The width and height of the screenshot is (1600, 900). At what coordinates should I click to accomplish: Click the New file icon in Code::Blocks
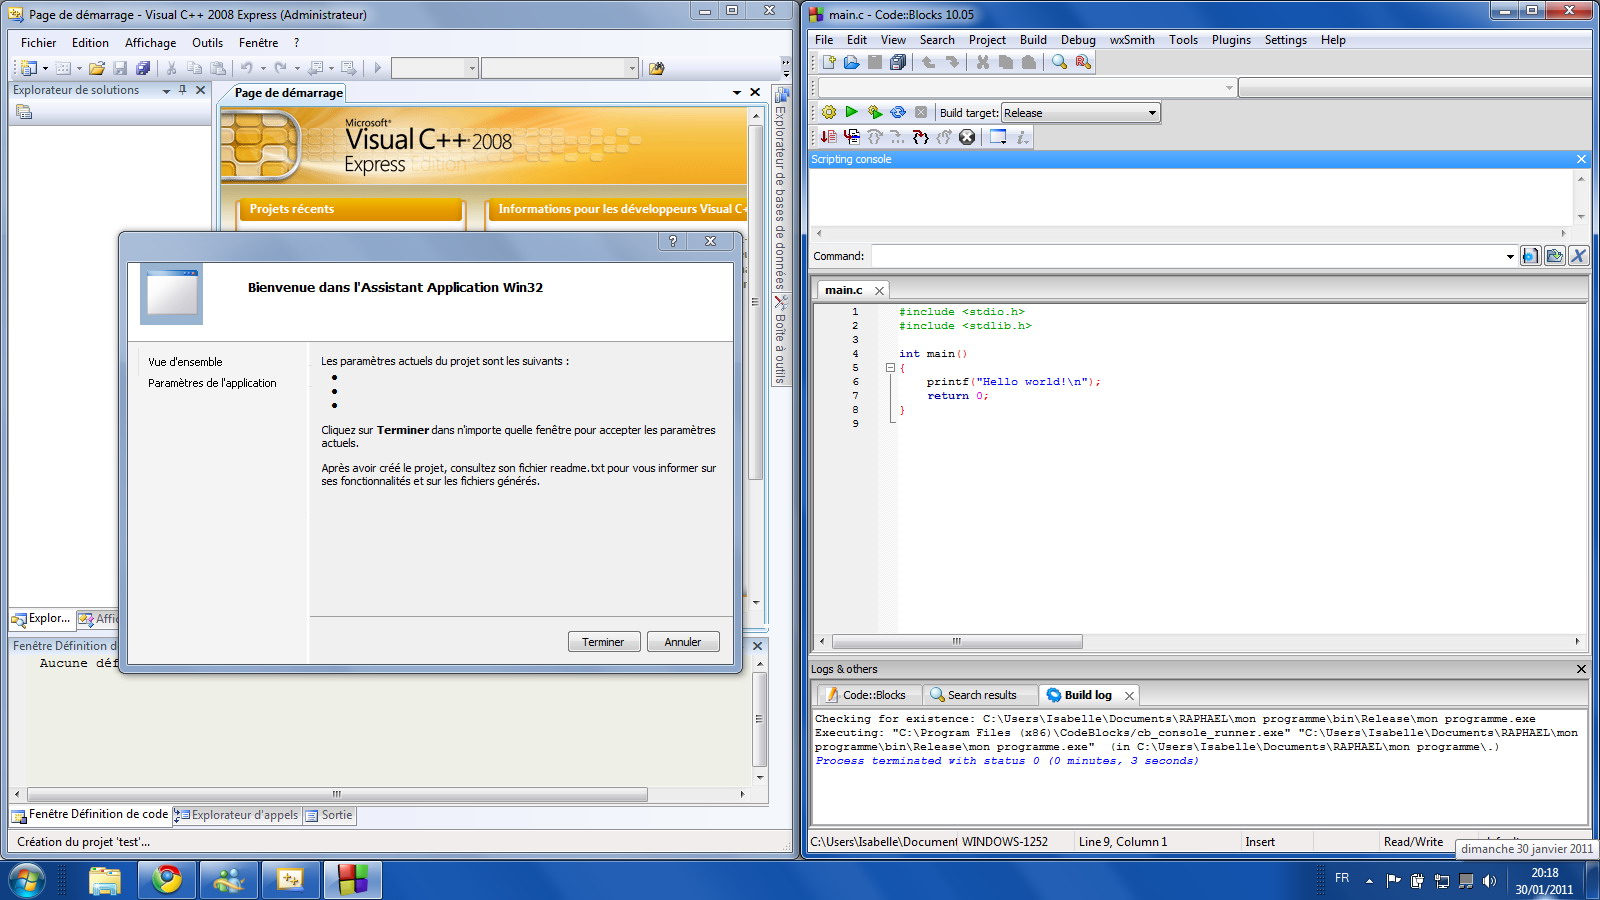click(x=829, y=62)
